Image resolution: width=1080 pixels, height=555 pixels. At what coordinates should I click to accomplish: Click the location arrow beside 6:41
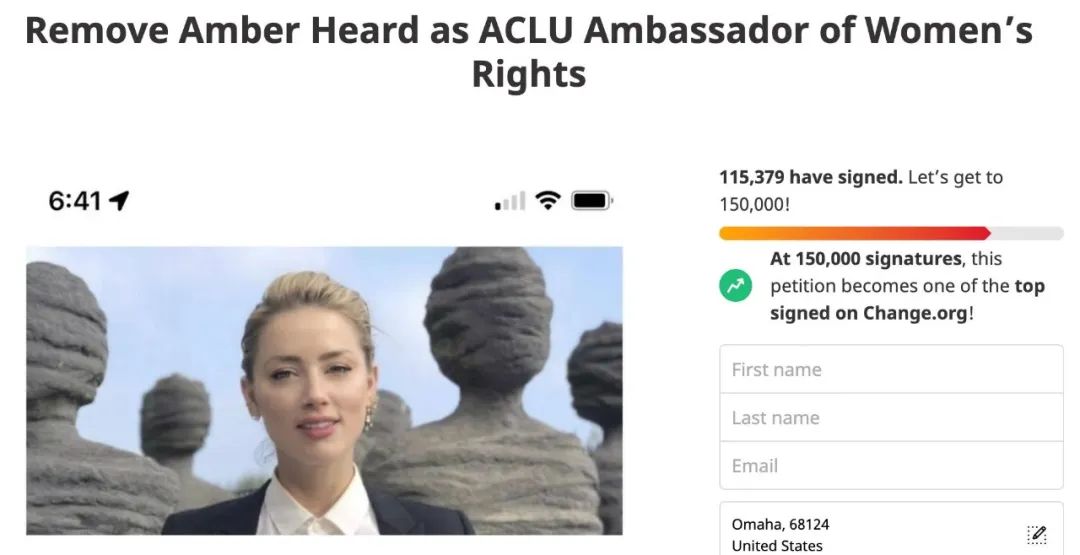[x=119, y=200]
